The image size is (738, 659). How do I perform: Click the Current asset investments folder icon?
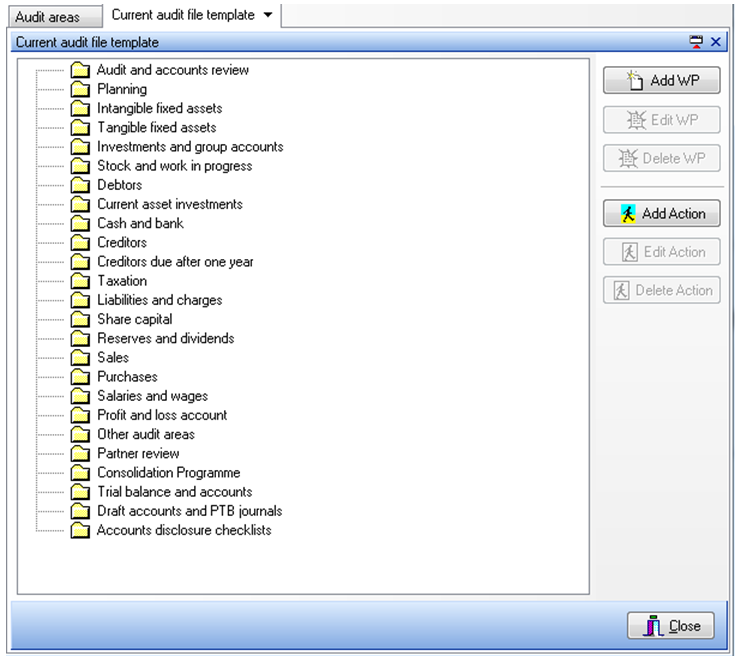click(80, 204)
